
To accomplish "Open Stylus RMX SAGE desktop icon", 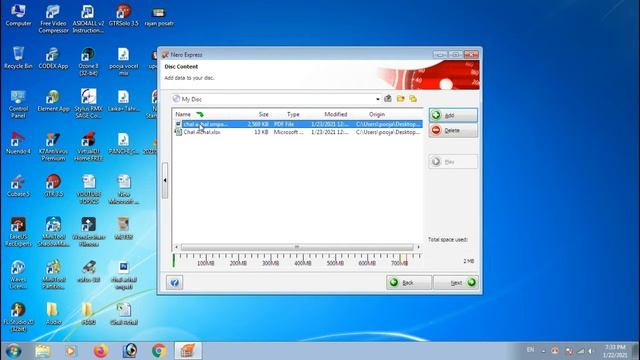I will [x=88, y=104].
